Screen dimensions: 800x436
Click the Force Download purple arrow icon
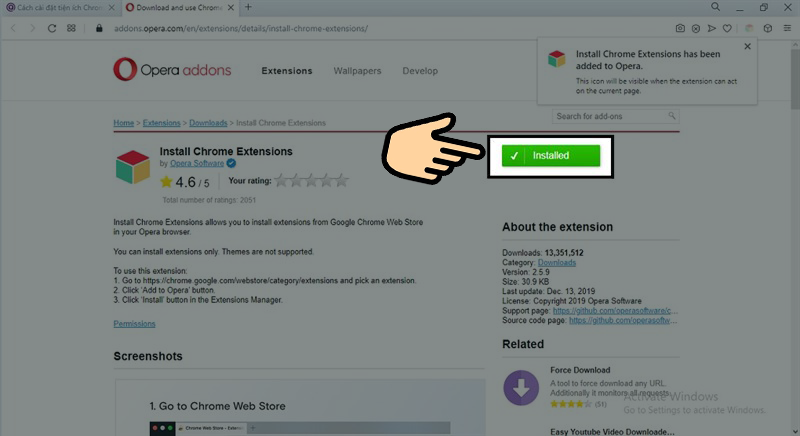[x=521, y=388]
